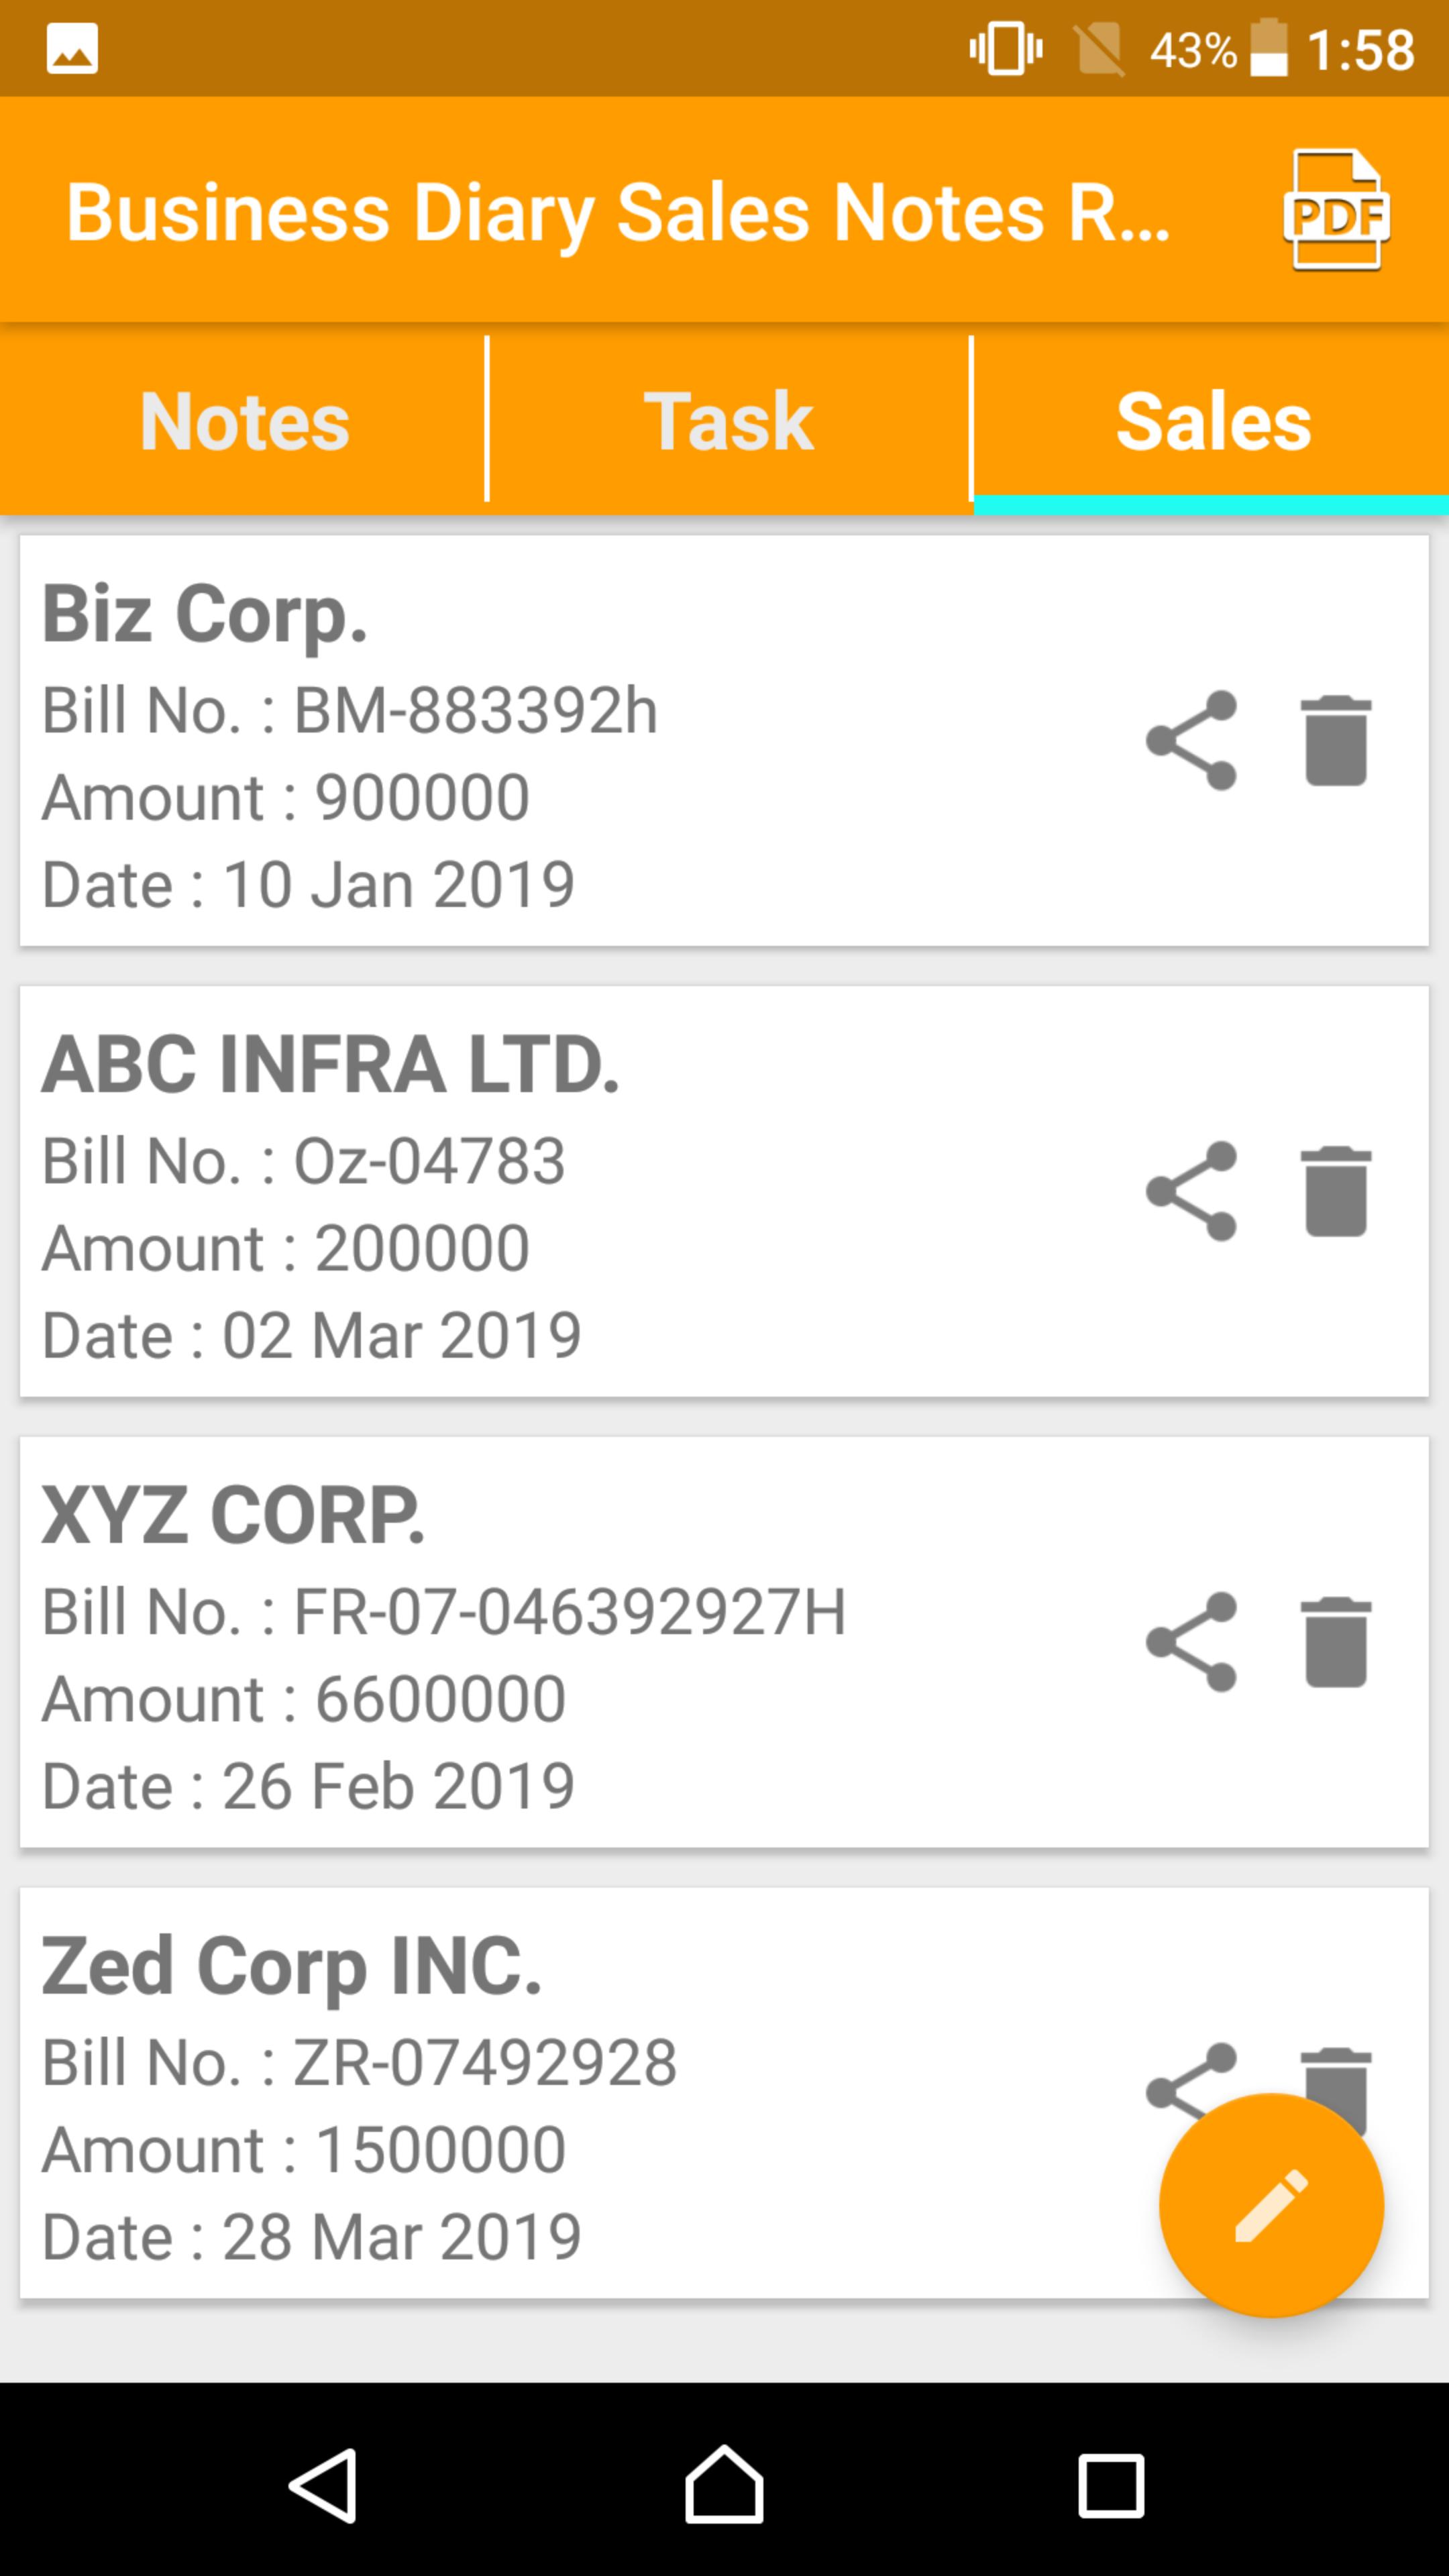
Task: Delete the XYZ CORP. sales entry
Action: 1336,1642
